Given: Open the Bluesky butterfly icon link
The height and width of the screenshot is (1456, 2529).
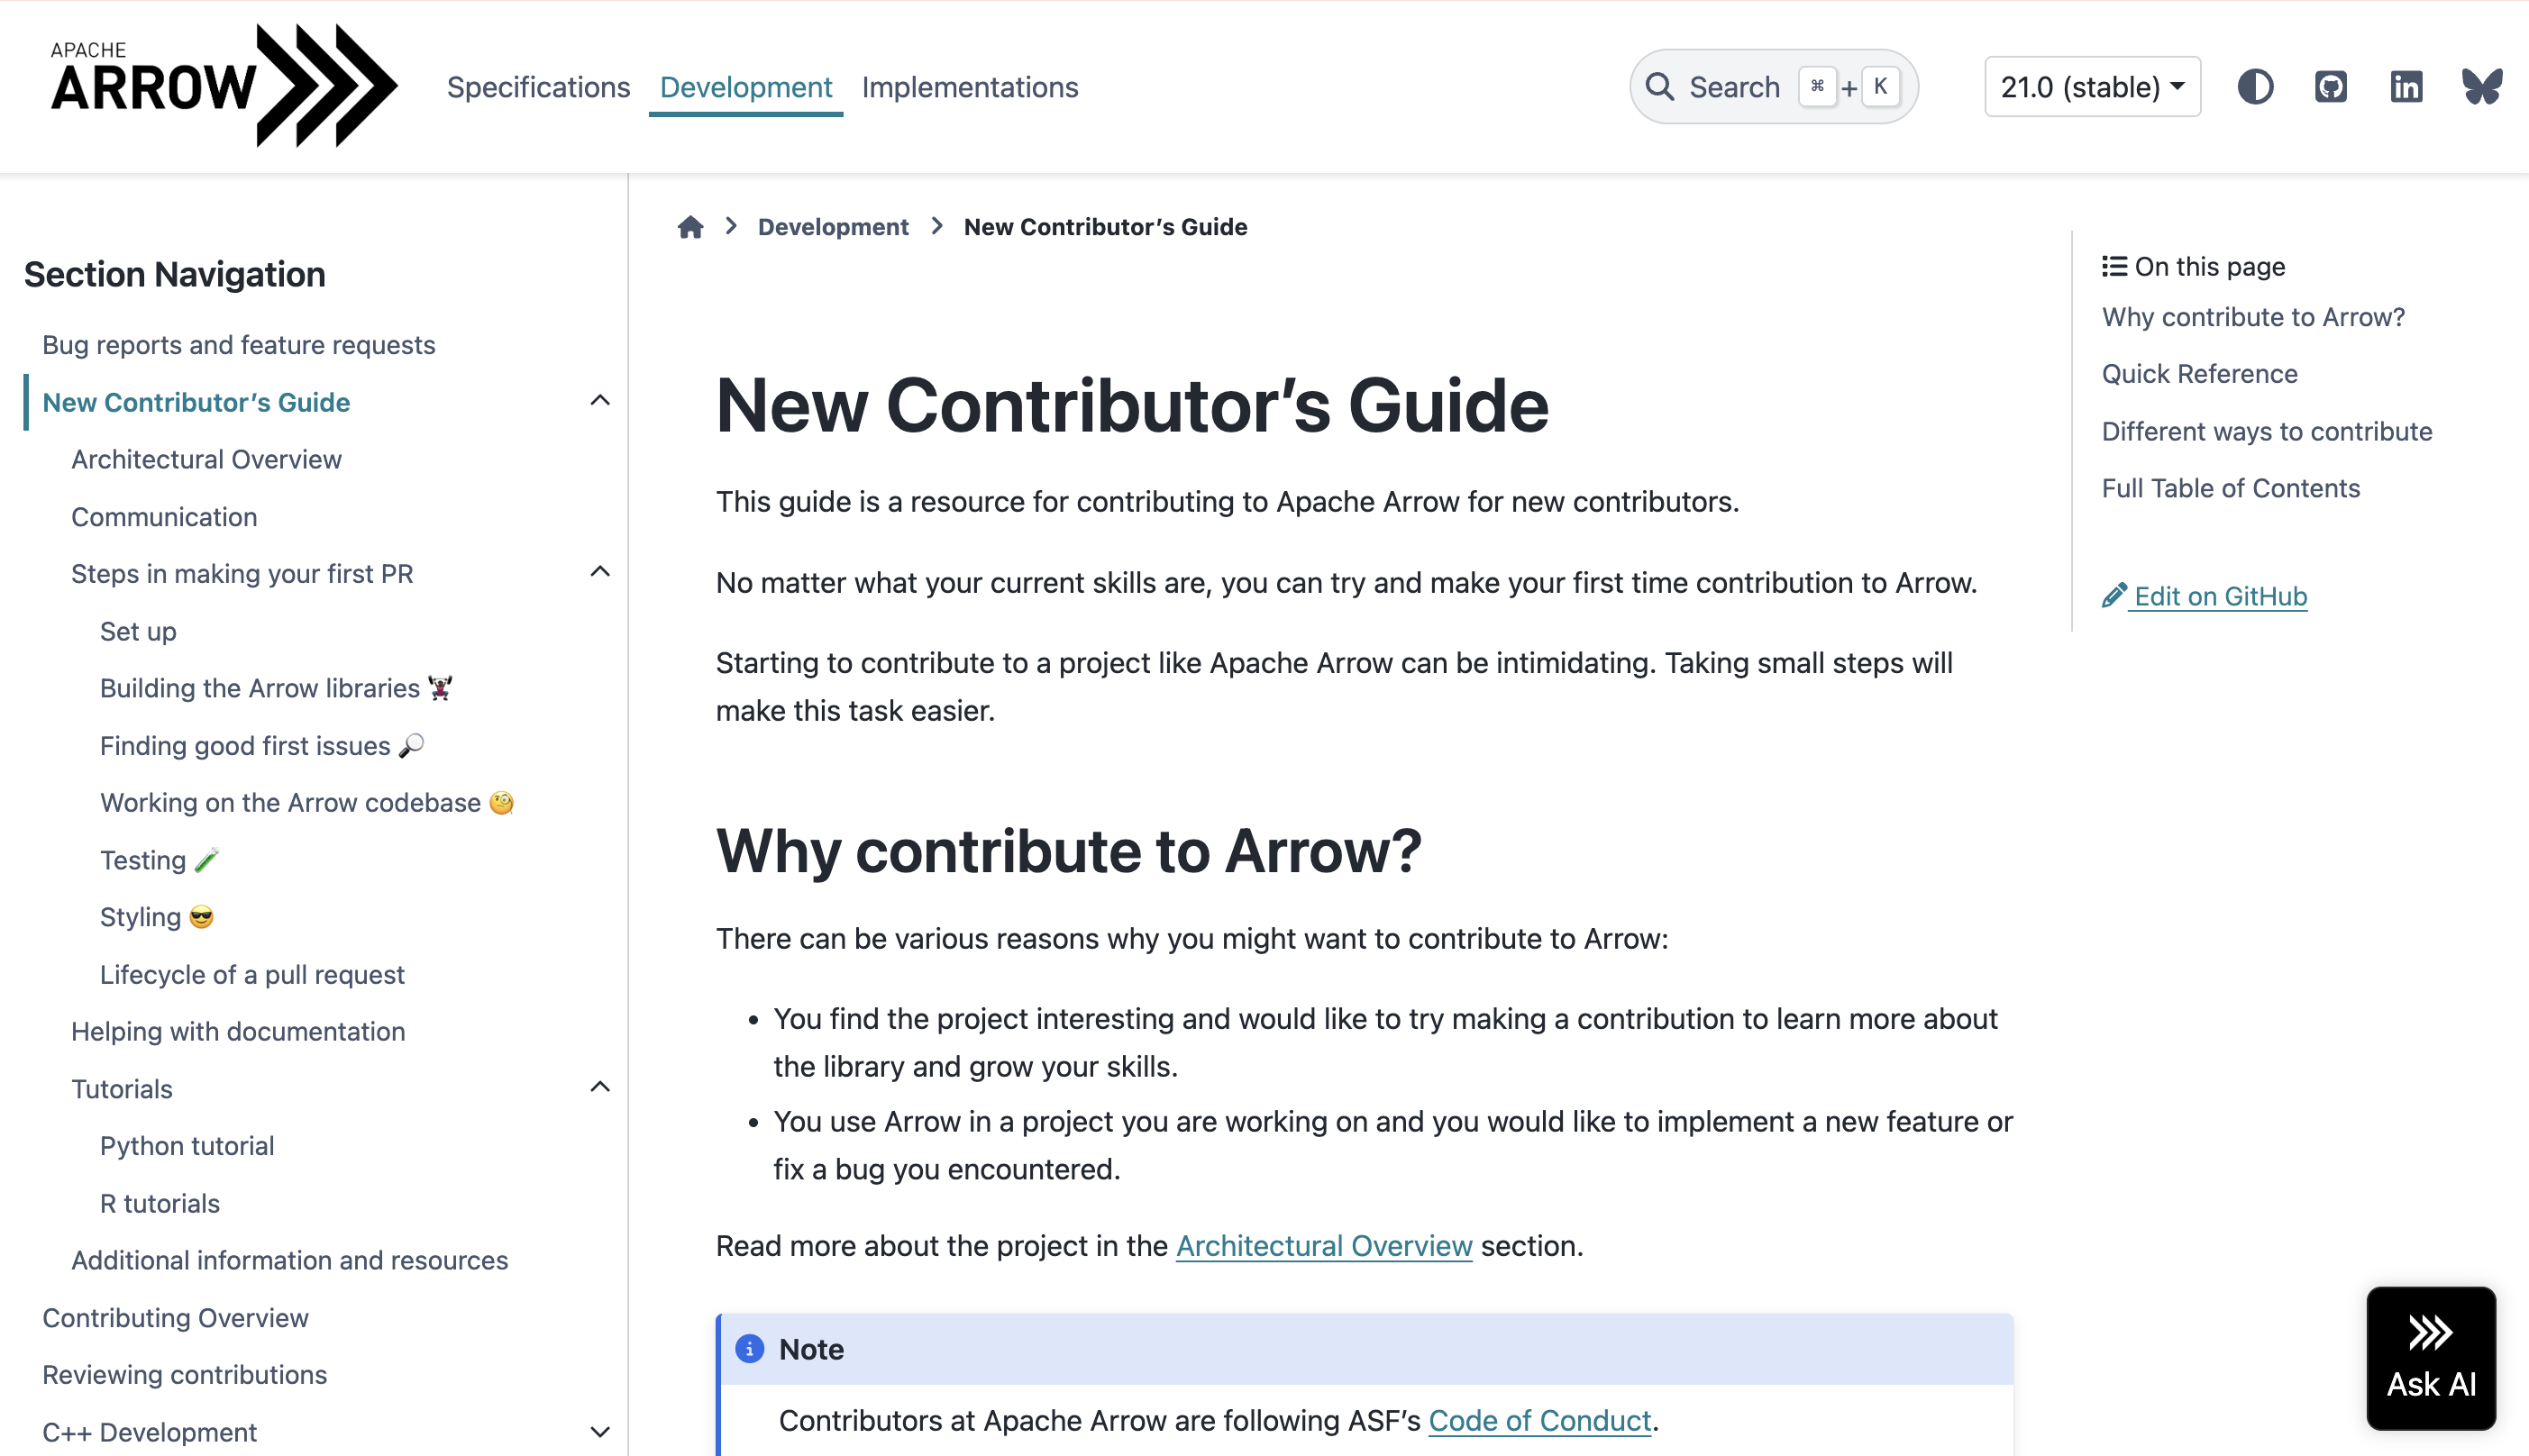Looking at the screenshot, I should [2481, 87].
